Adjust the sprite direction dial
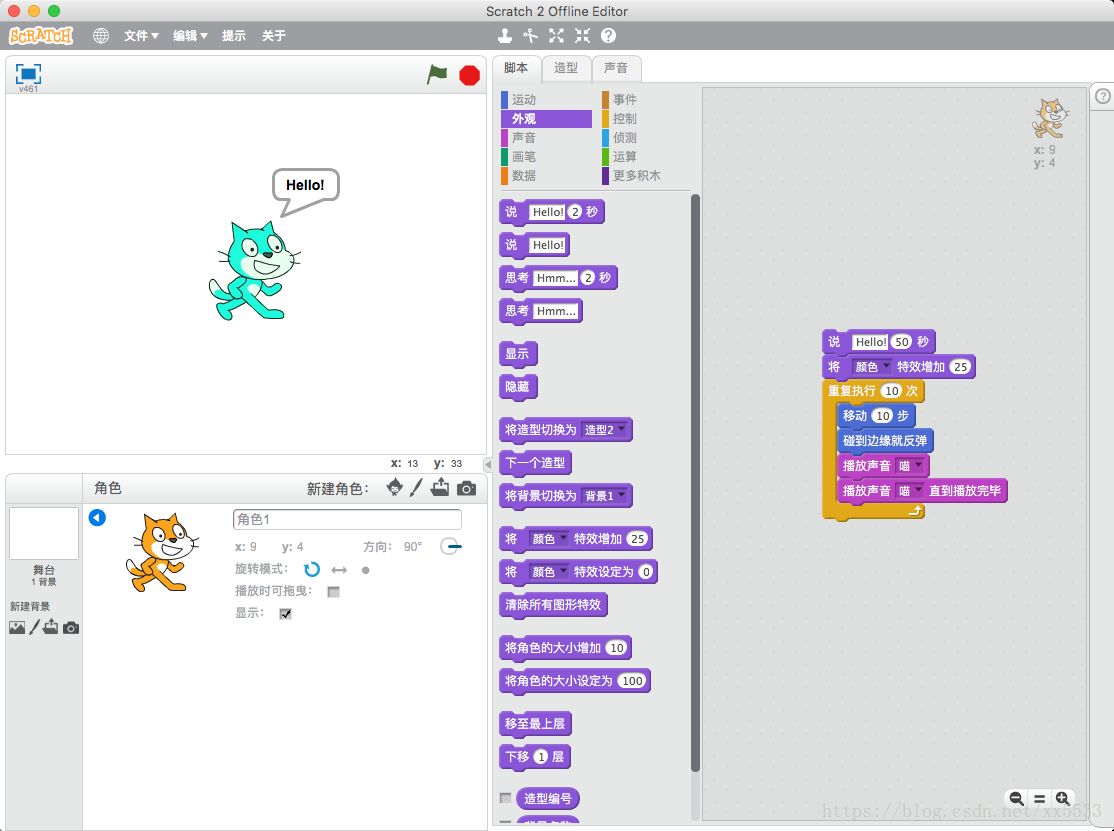The width and height of the screenshot is (1114, 831). 451,546
